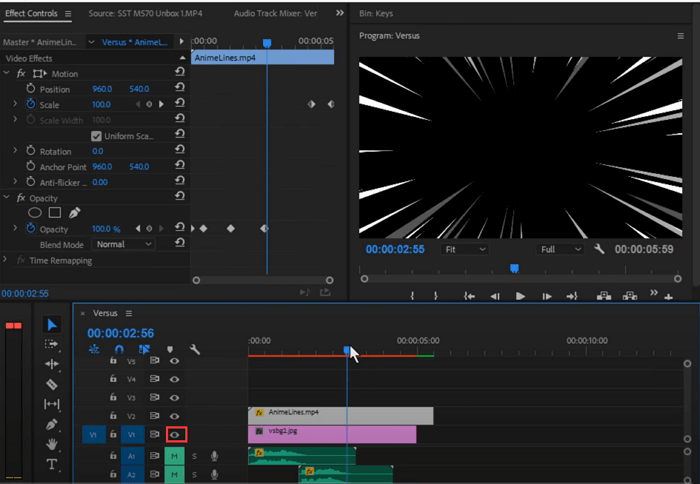Mute audio track A1
Viewport: 700px width, 484px height.
[x=174, y=456]
